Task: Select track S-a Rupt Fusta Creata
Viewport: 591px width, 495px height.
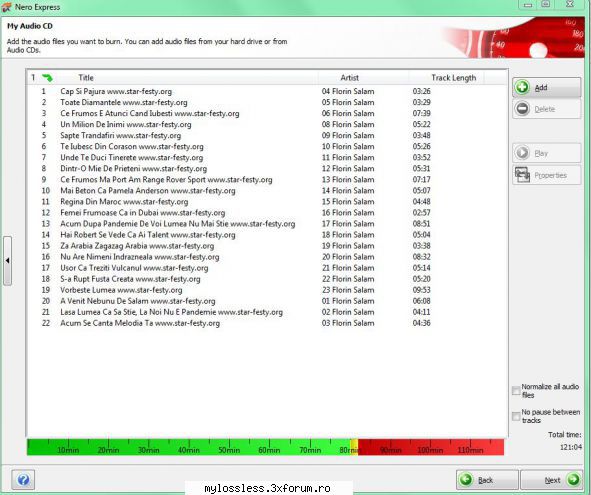Action: [130, 279]
